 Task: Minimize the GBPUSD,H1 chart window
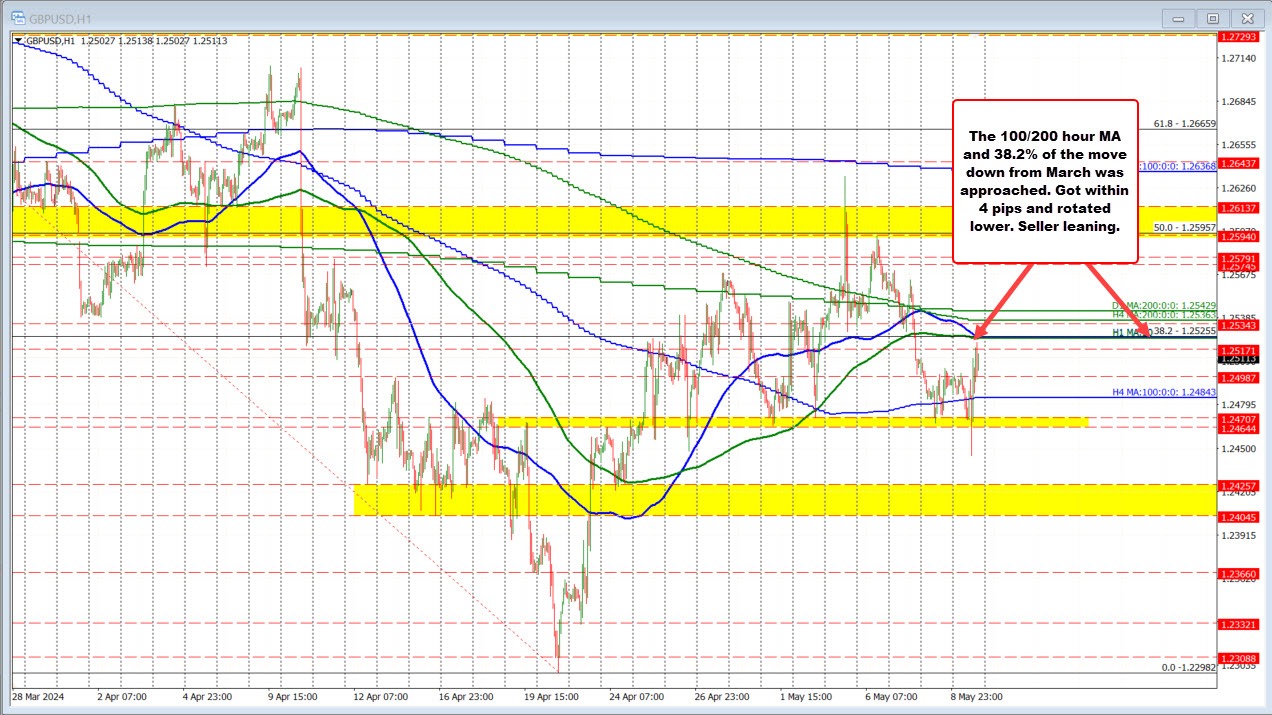tap(1180, 18)
